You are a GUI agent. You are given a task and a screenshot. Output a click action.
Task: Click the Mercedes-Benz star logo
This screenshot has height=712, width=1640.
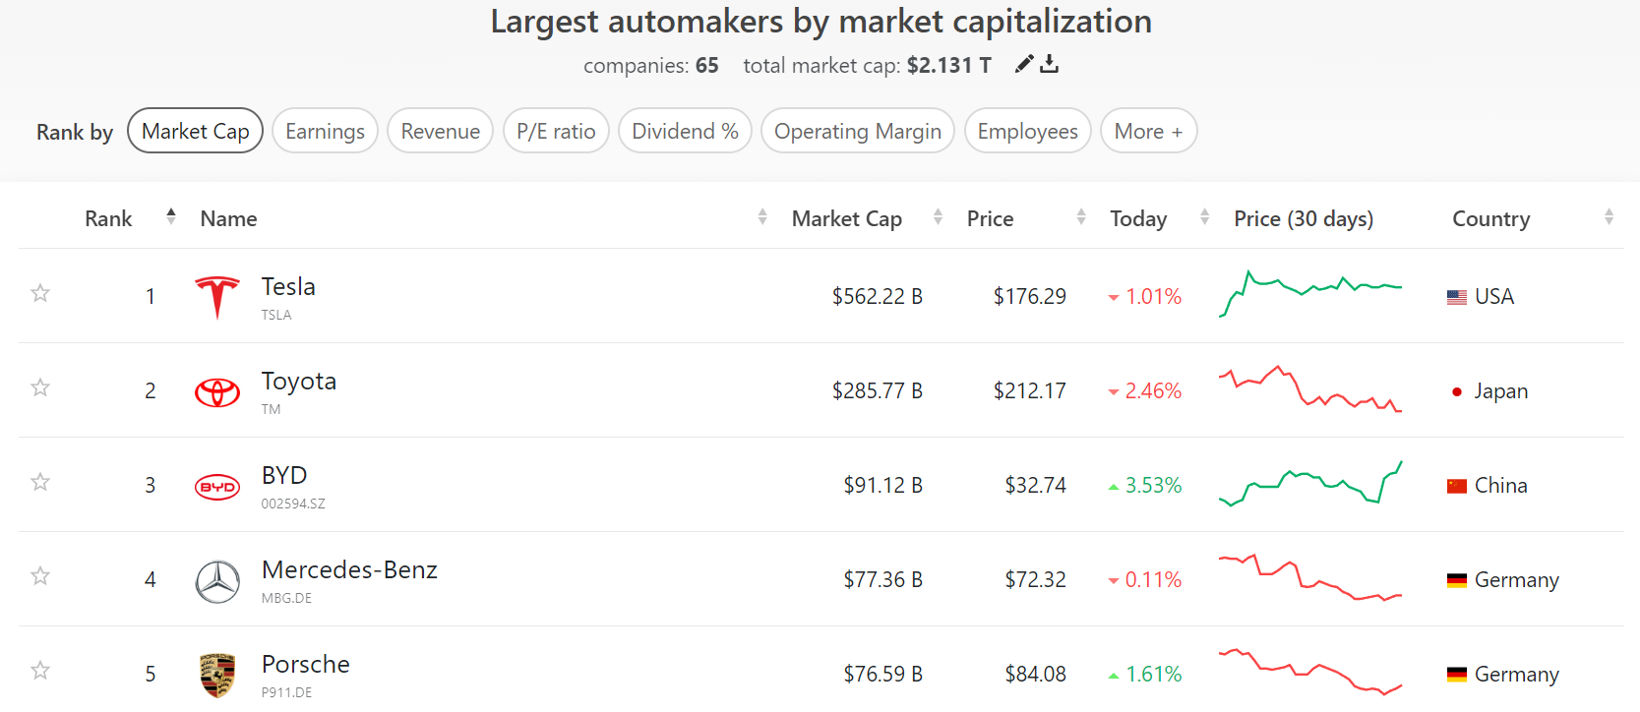tap(217, 581)
